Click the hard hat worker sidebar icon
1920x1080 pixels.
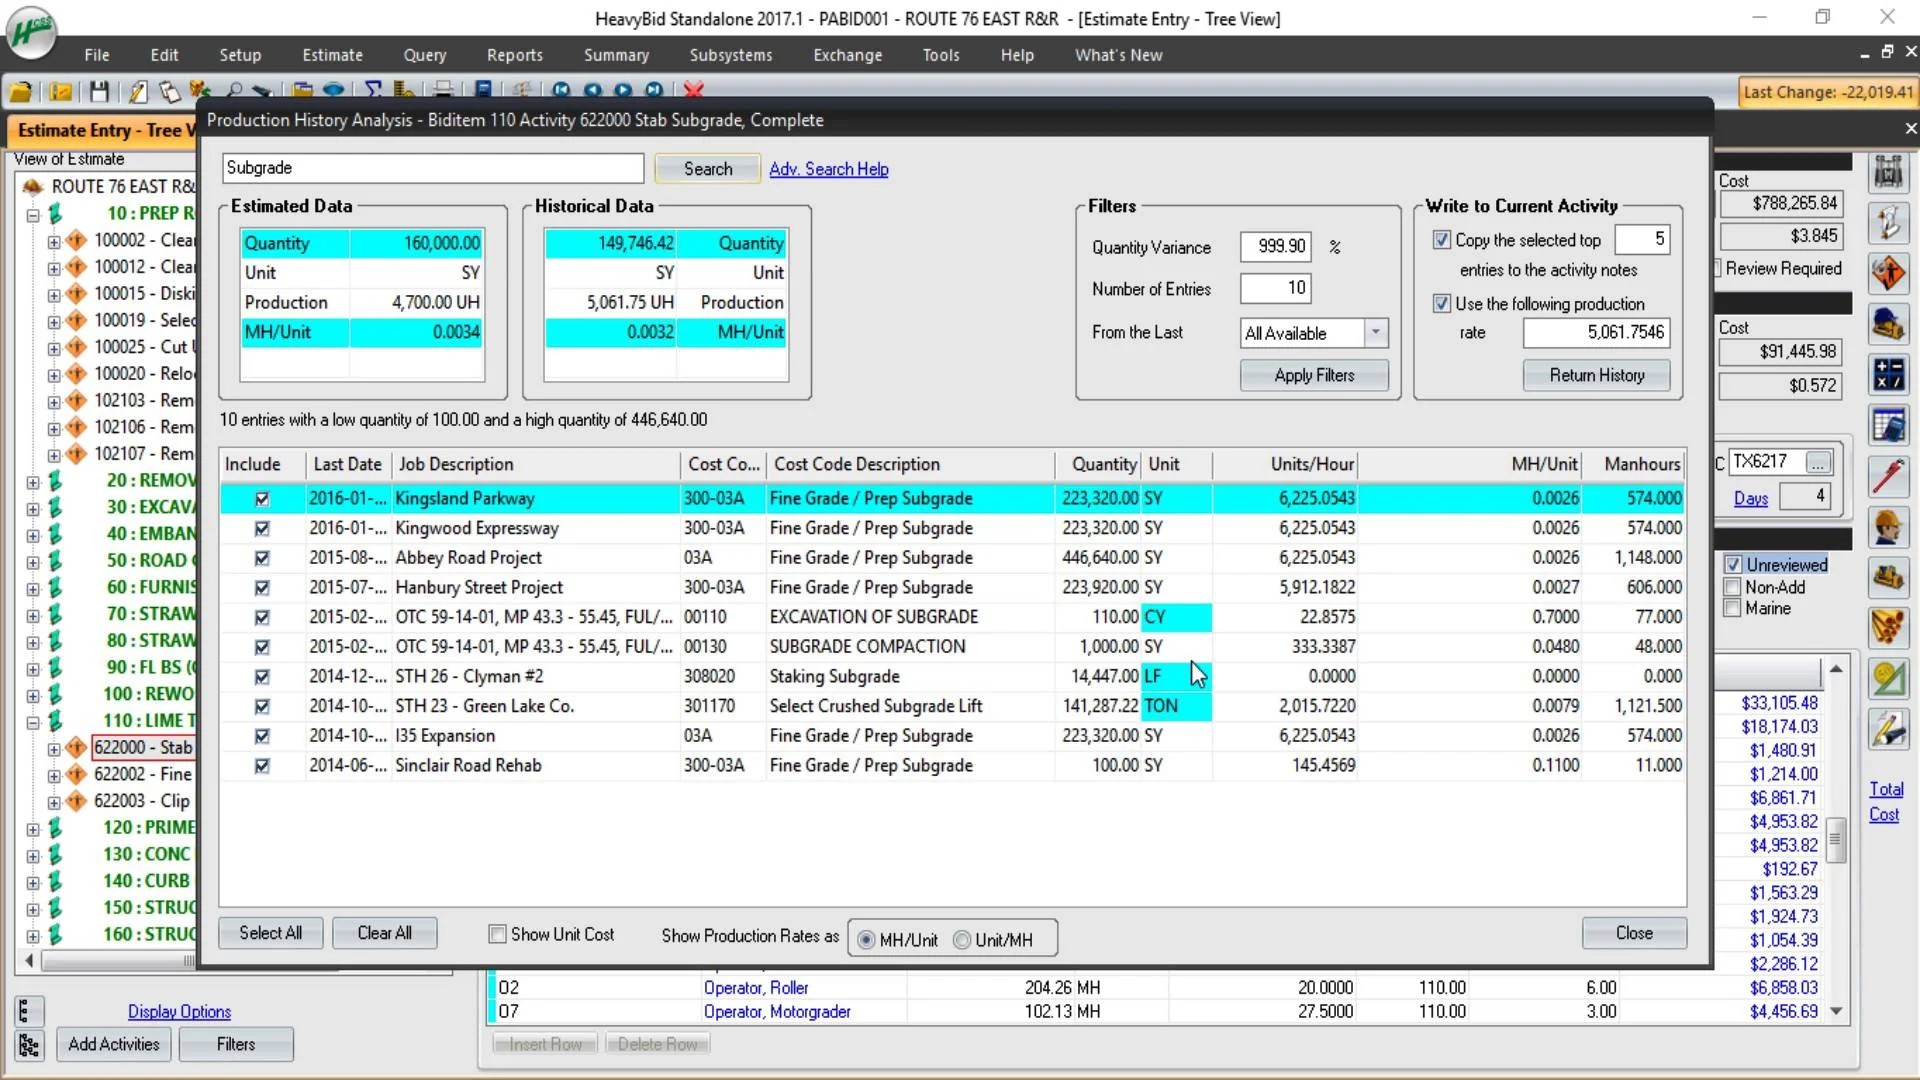[x=1888, y=526]
